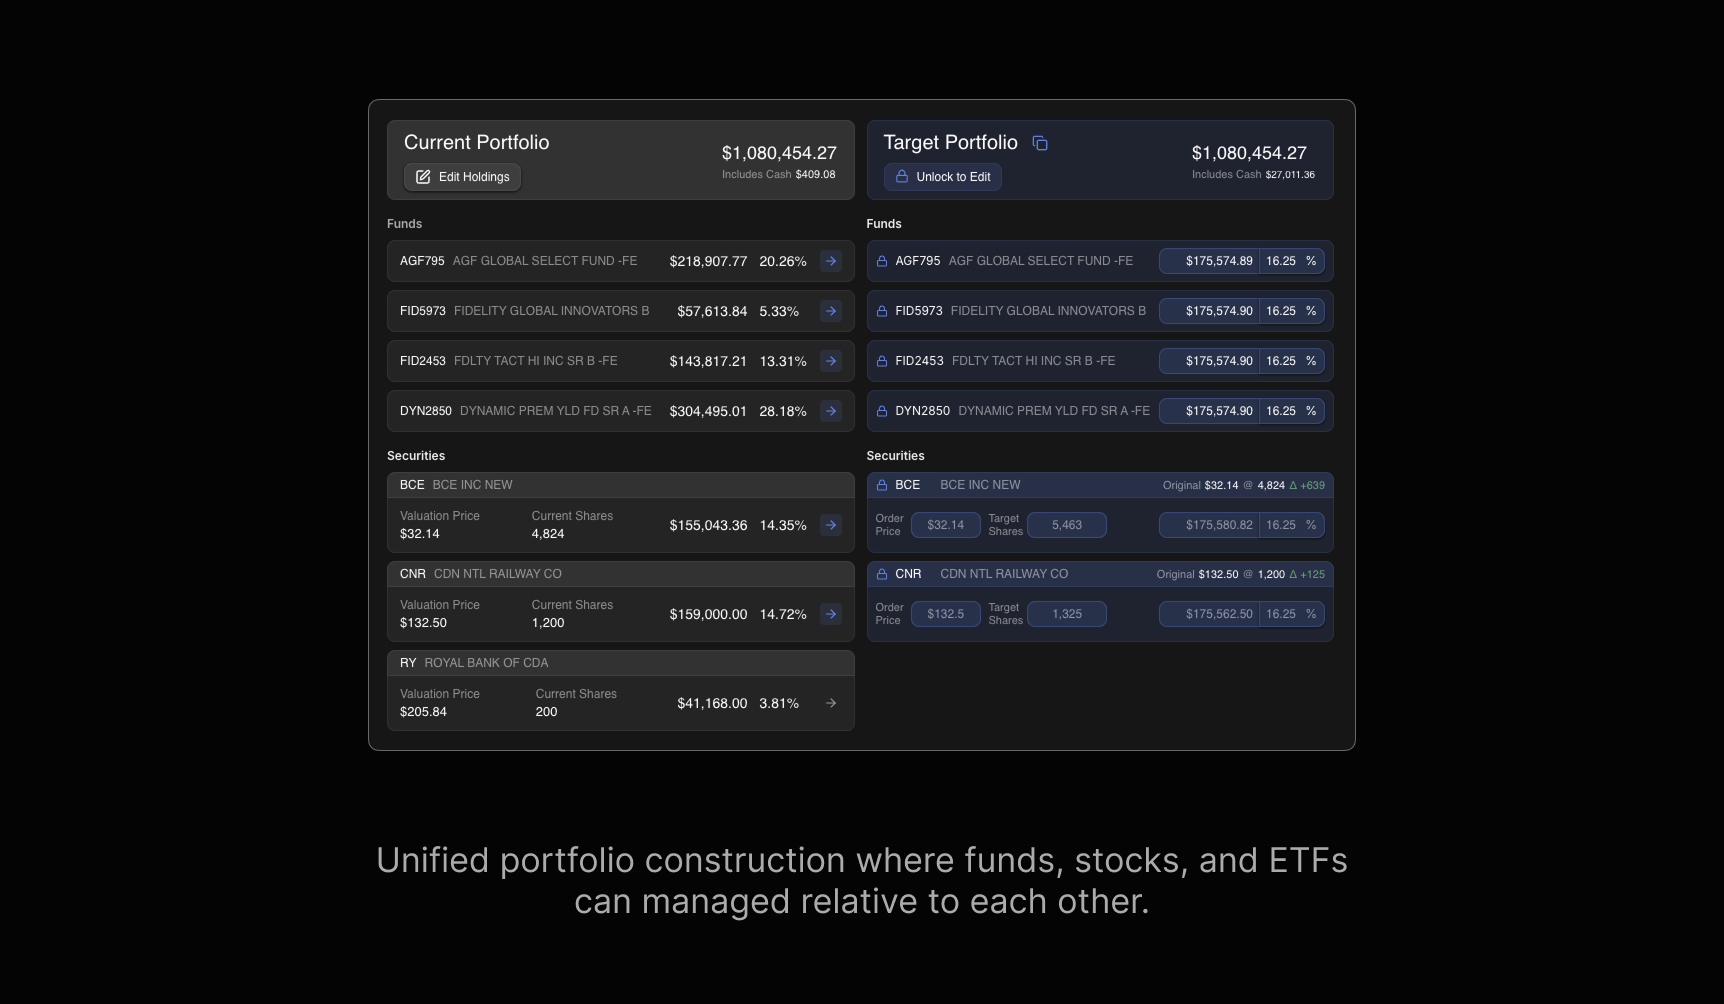Click the lock icon inside Unlock to Edit button

pos(902,177)
